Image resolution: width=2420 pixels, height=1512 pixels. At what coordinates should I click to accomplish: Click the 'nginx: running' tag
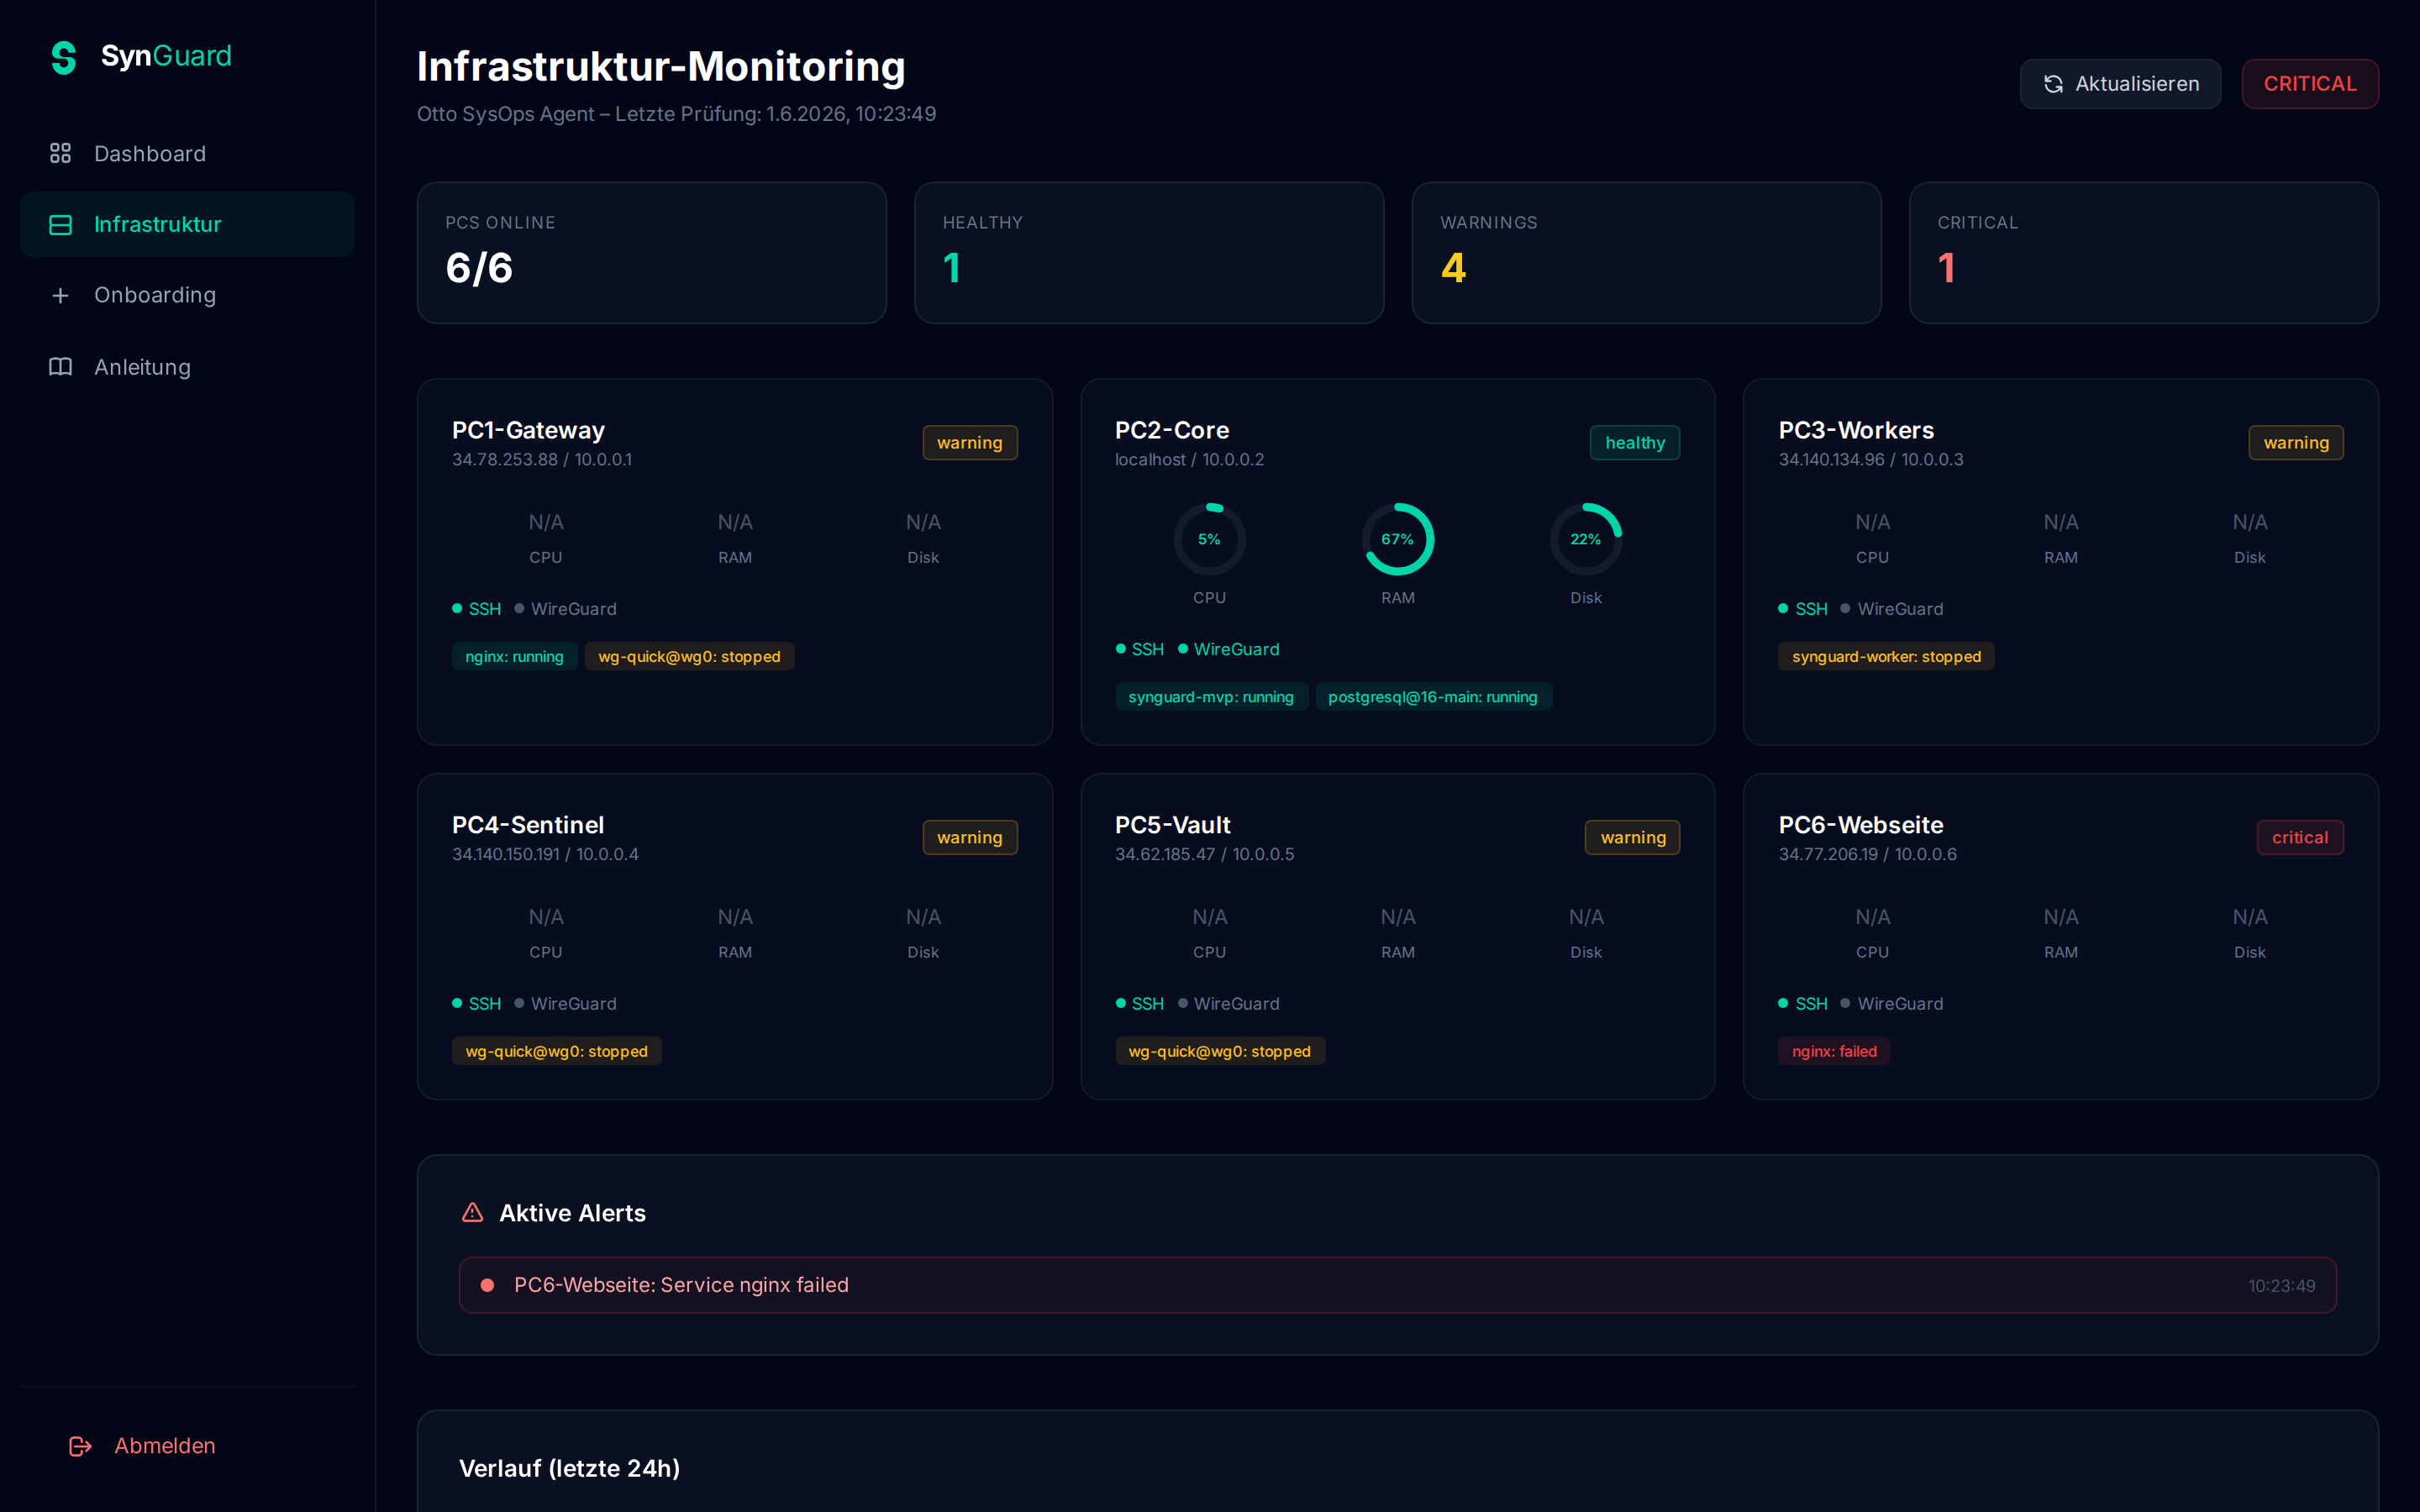(x=514, y=657)
